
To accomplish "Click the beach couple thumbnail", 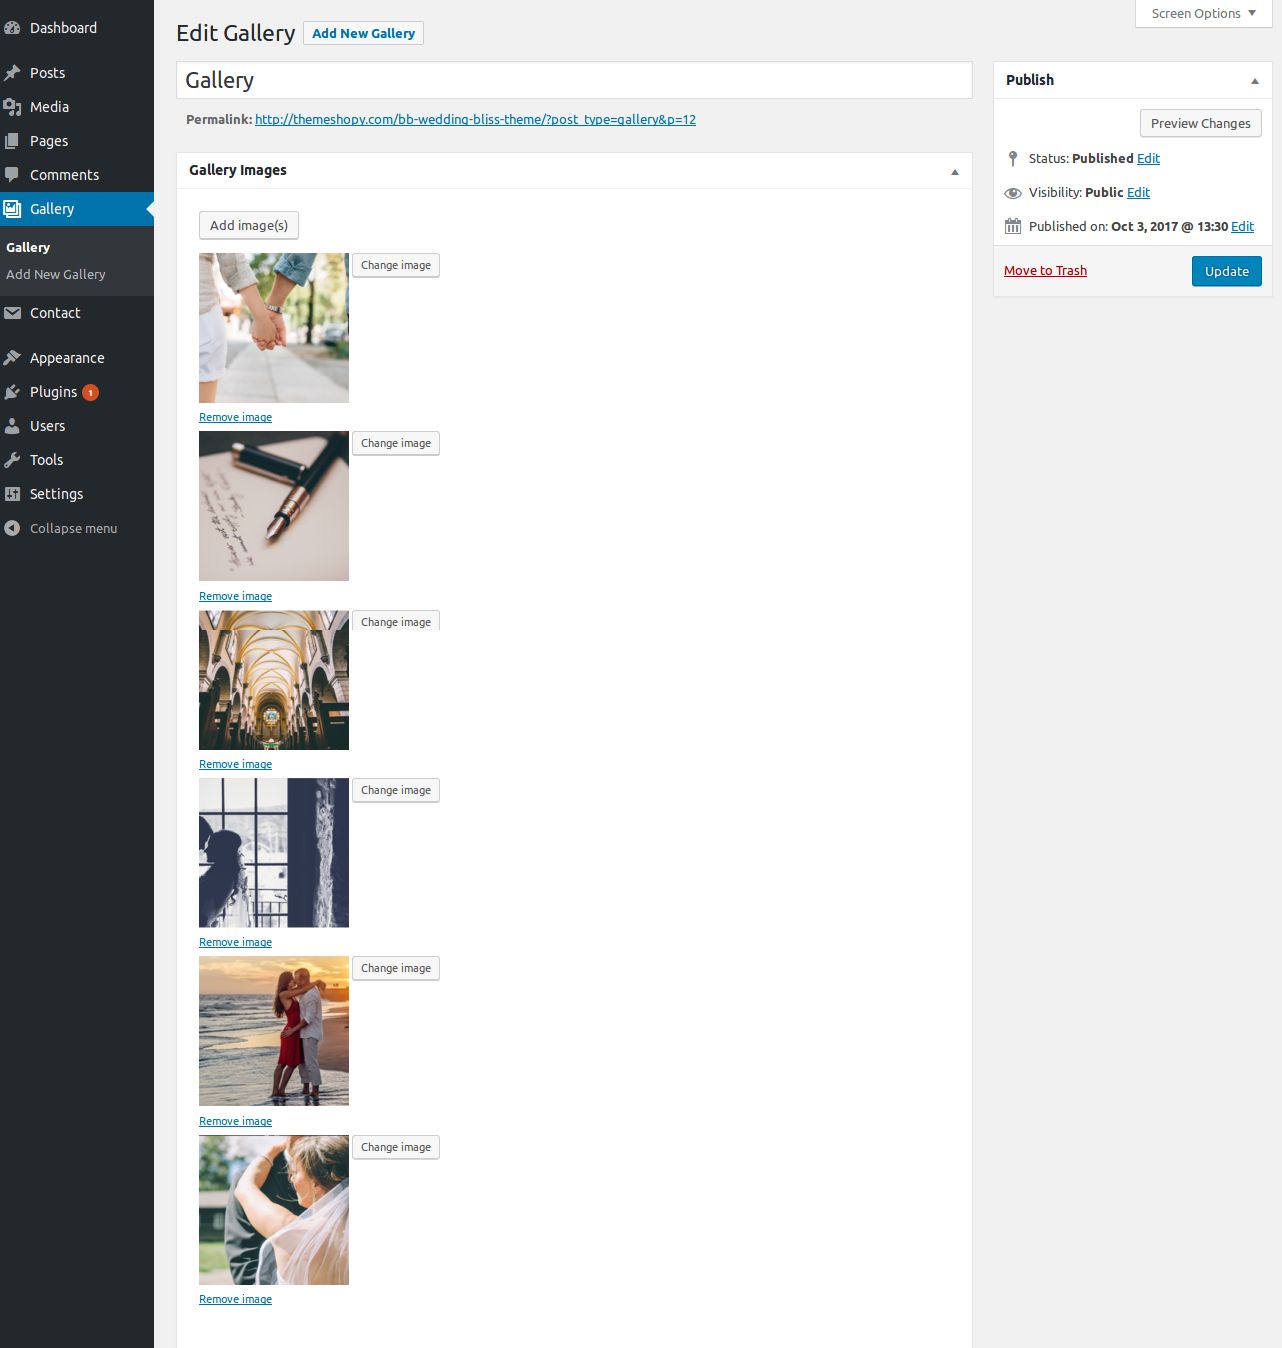I will (274, 1031).
